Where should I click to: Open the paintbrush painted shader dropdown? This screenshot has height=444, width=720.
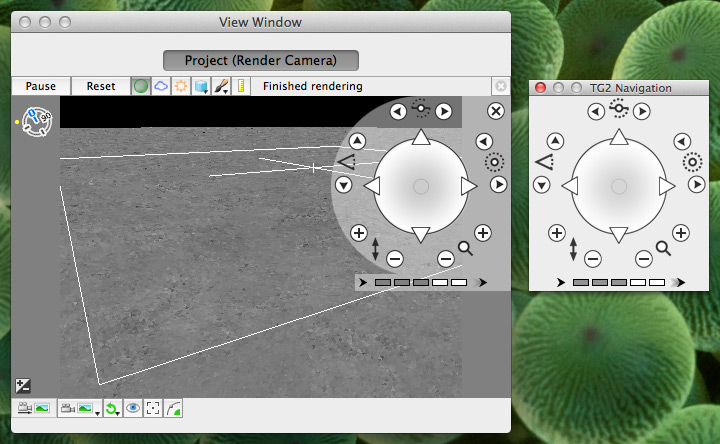(221, 86)
